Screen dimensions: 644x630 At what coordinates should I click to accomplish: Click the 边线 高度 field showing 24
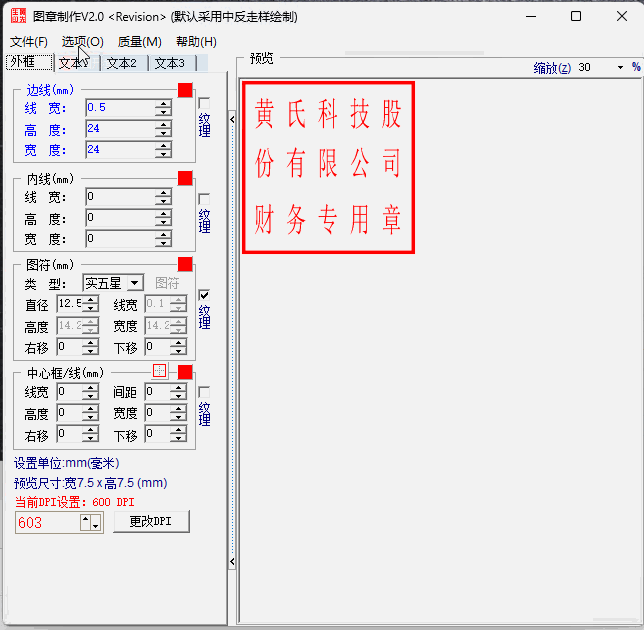coord(120,129)
